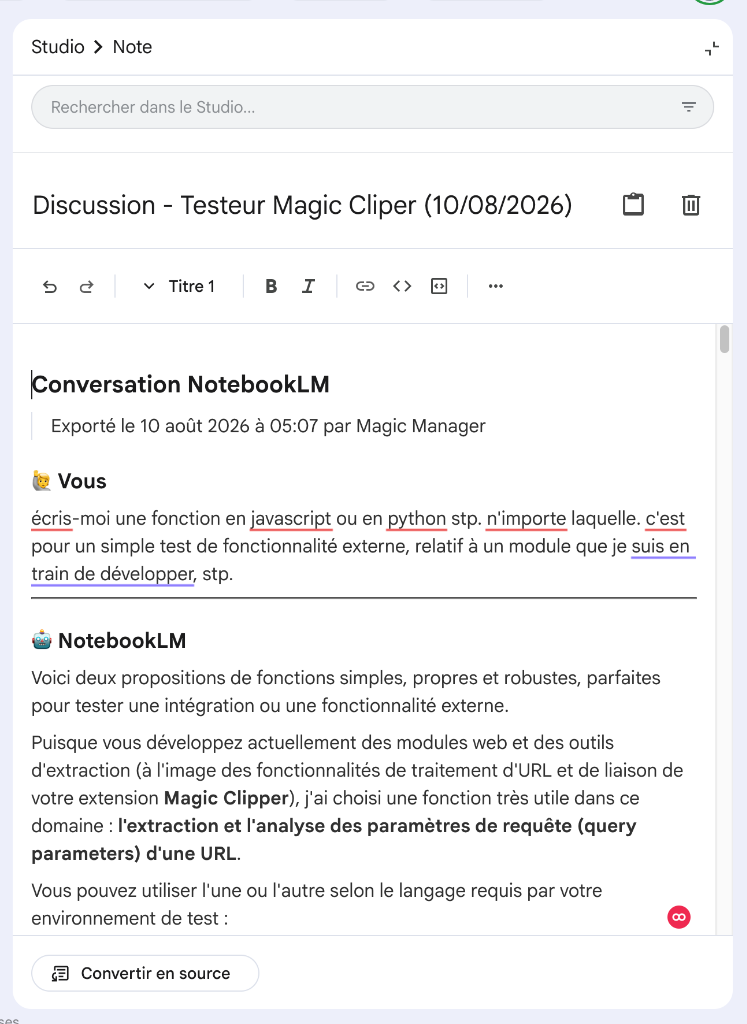Viewport: 747px width, 1024px height.
Task: Click the note title Discussion - Testeur Magic Cliper
Action: tap(302, 205)
